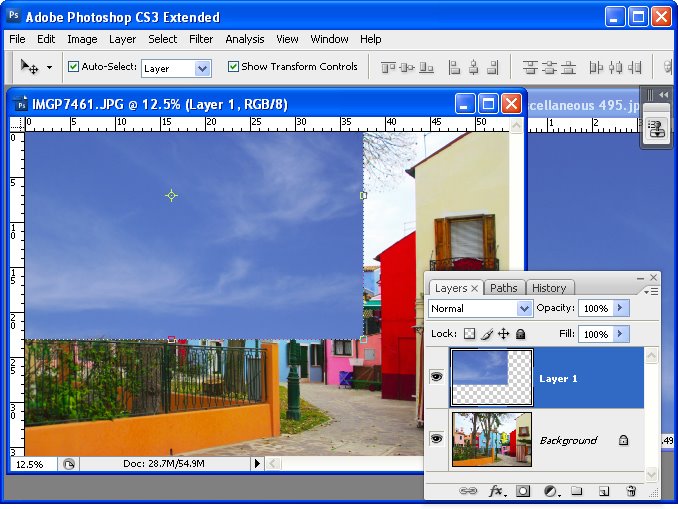Open the blend mode Normal dropdown
This screenshot has height=509, width=678.
480,308
